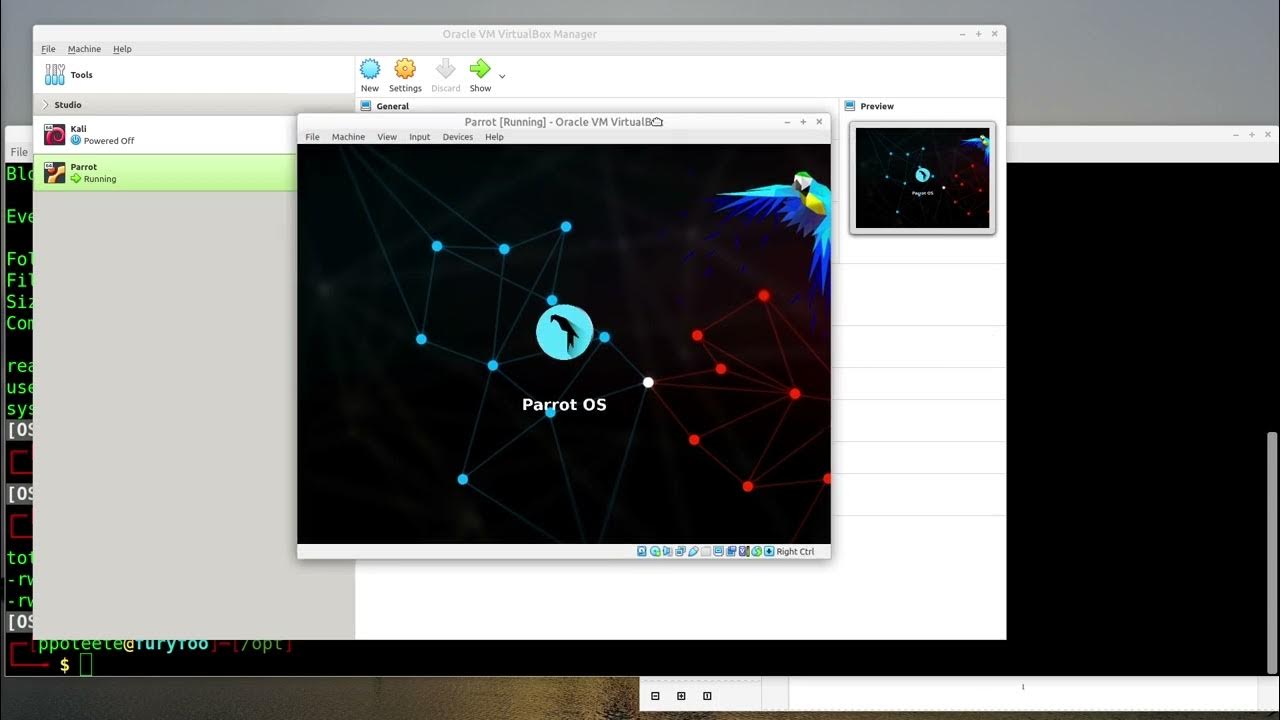The image size is (1280, 720).
Task: Expand the Studio group
Action: tap(45, 104)
